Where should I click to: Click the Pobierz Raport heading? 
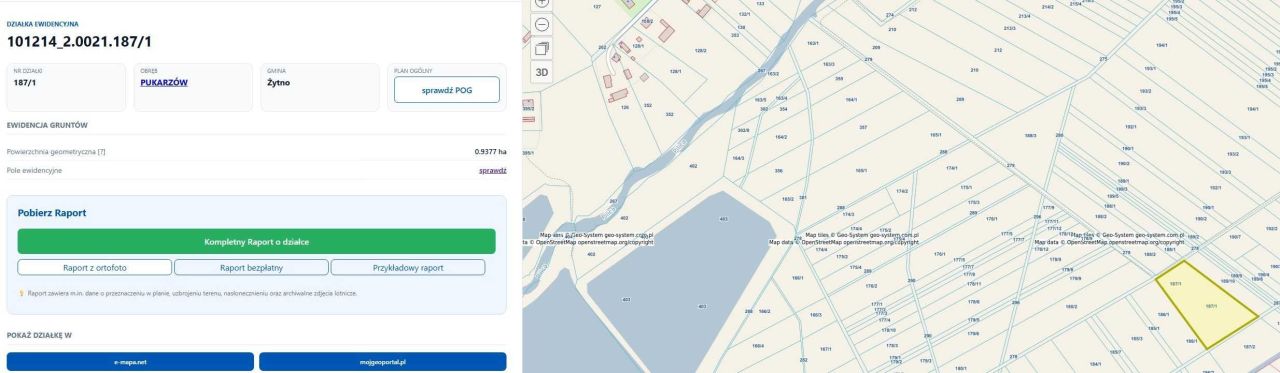pos(52,213)
